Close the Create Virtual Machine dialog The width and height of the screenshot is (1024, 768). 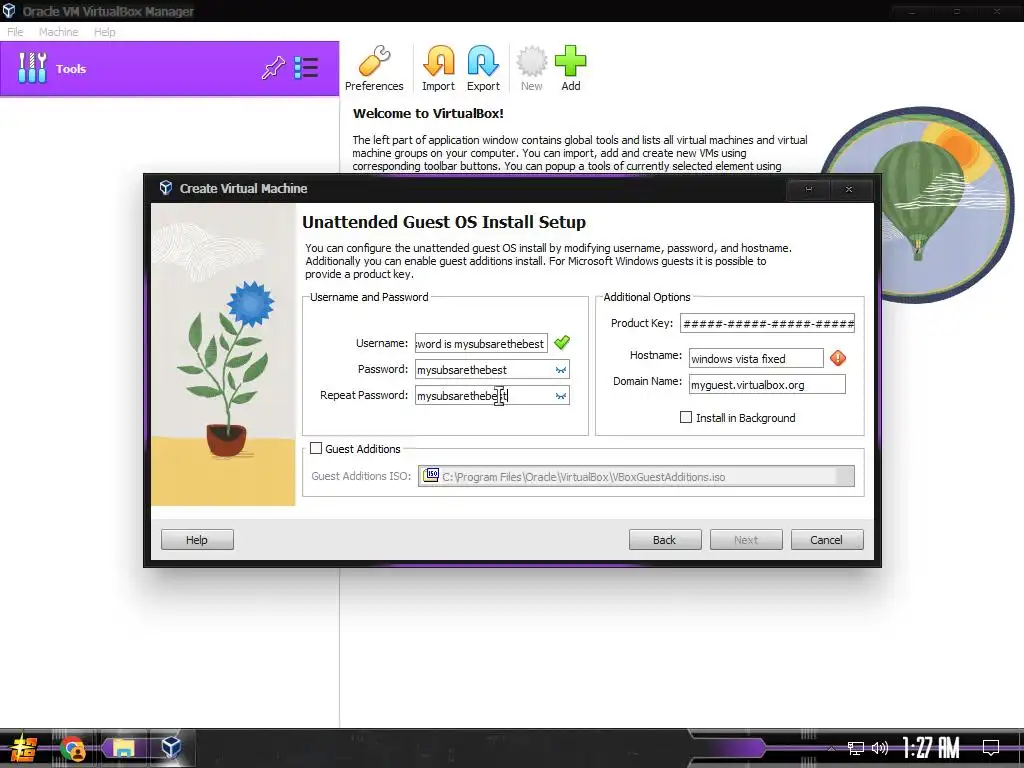tap(849, 189)
